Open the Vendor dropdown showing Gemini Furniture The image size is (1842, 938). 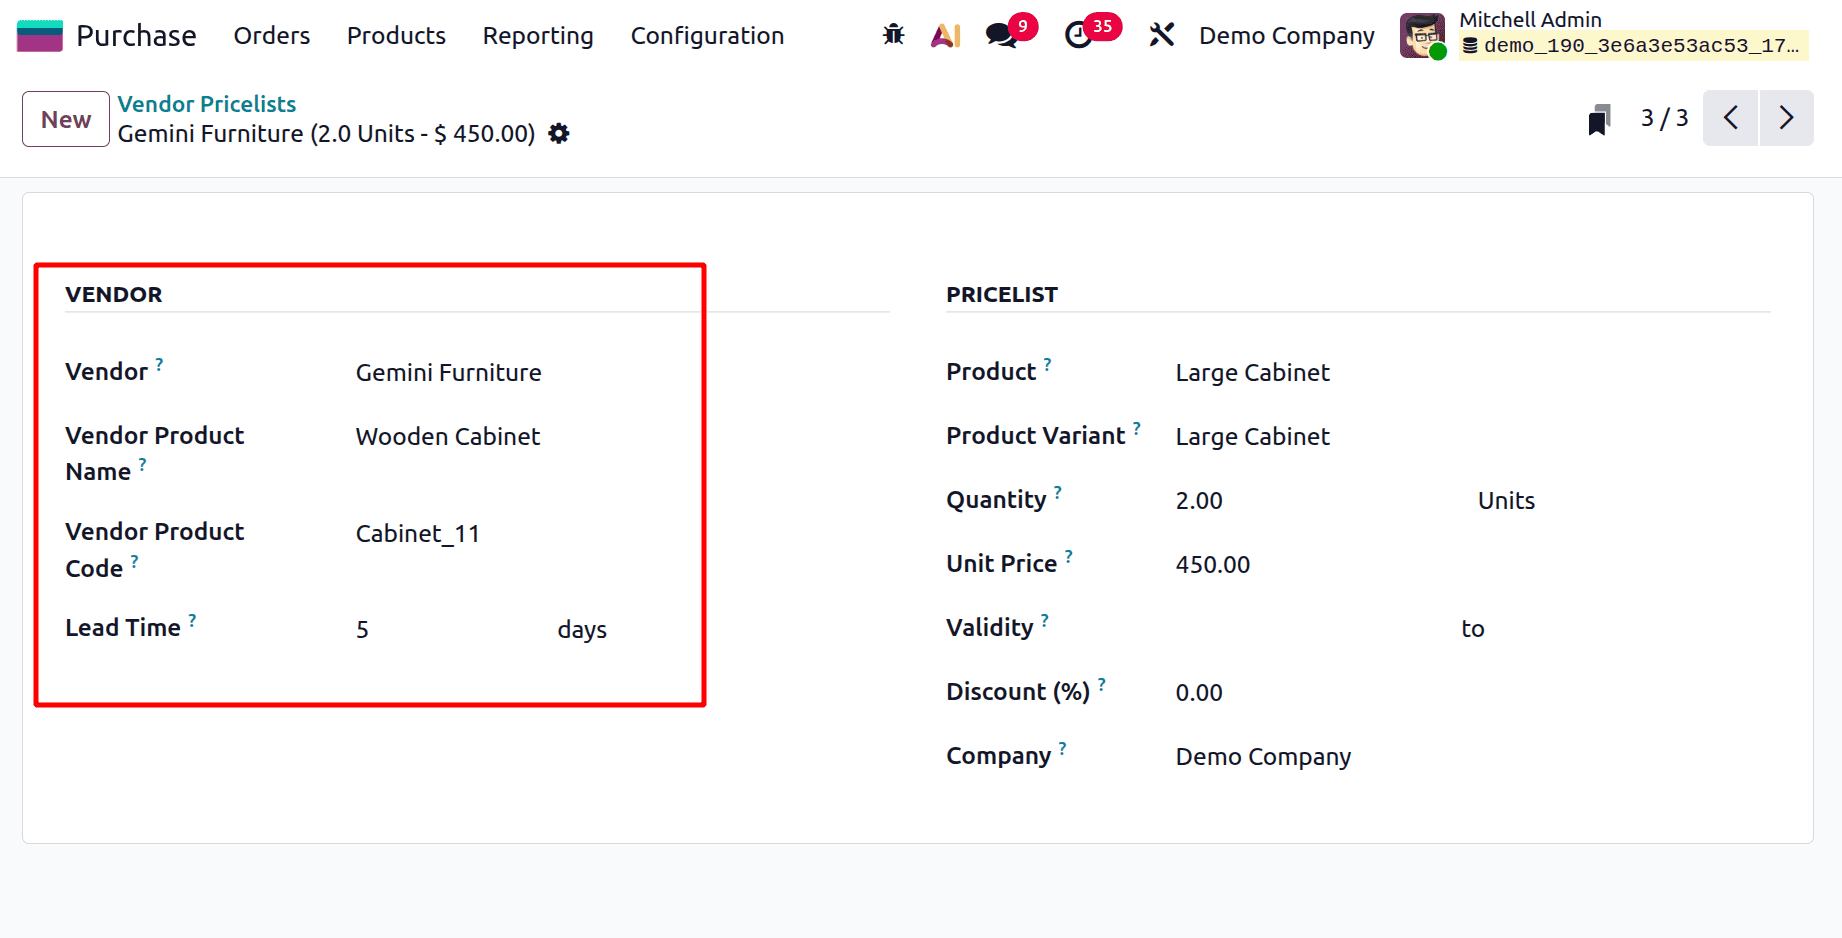[448, 372]
